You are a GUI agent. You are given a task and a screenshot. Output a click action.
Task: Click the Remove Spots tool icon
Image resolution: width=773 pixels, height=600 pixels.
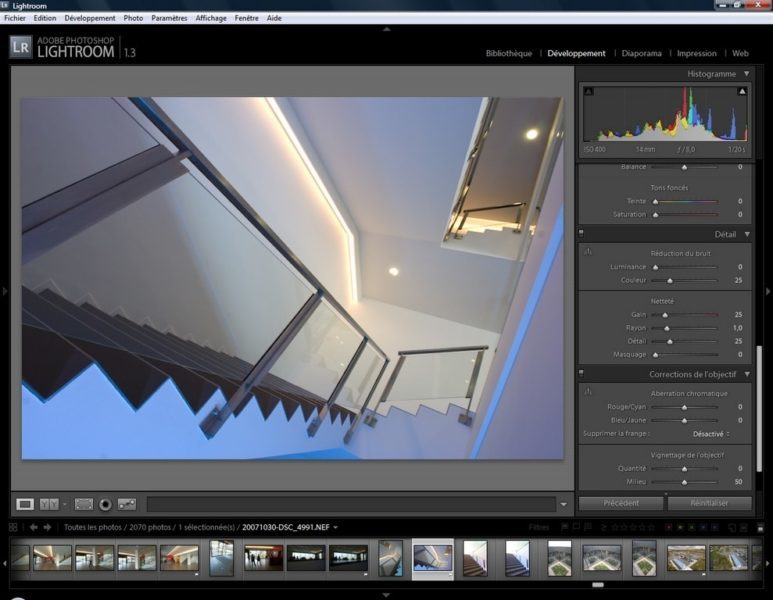pos(127,504)
